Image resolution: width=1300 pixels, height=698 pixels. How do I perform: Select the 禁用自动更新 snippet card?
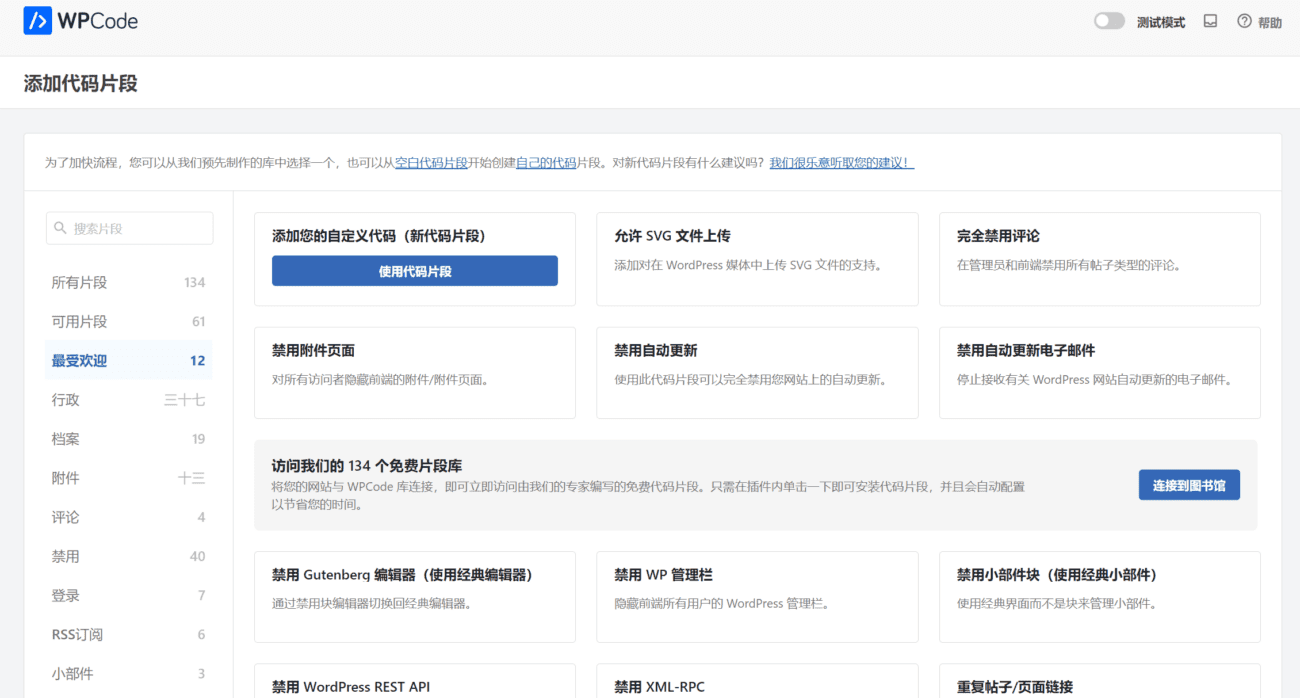coord(756,372)
